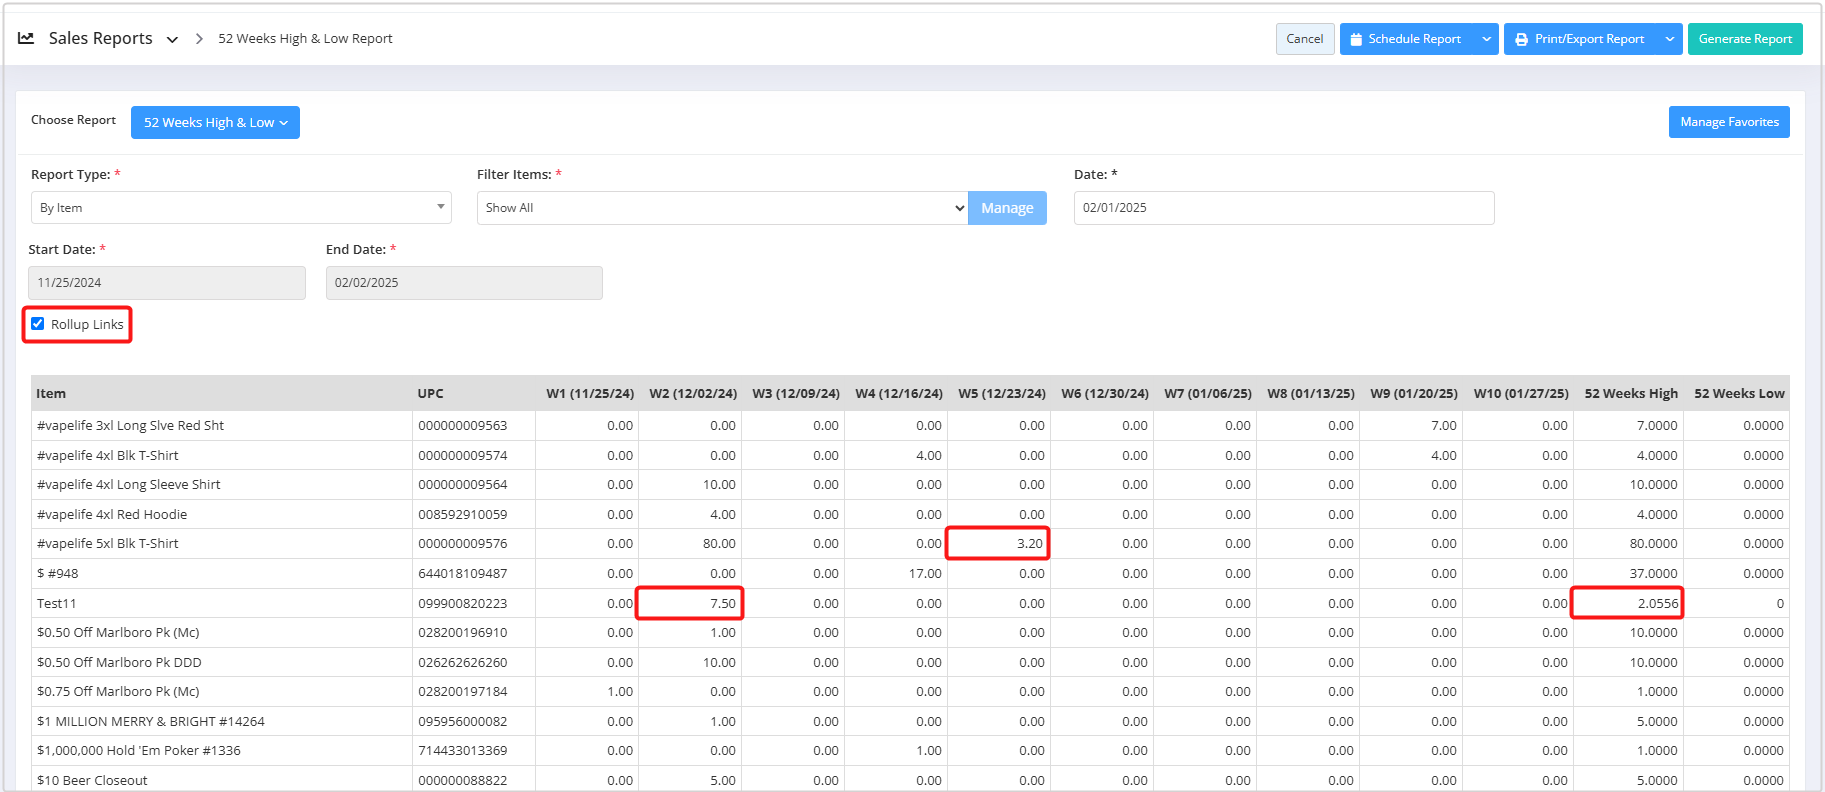
Task: Open the Schedule Report dropdown arrow
Action: click(1486, 39)
